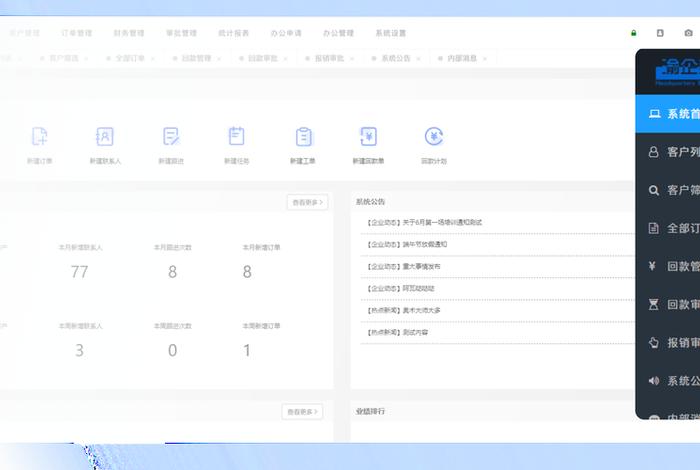
Task: Open 回款管理 yen item in sidebar
Action: coord(667,266)
